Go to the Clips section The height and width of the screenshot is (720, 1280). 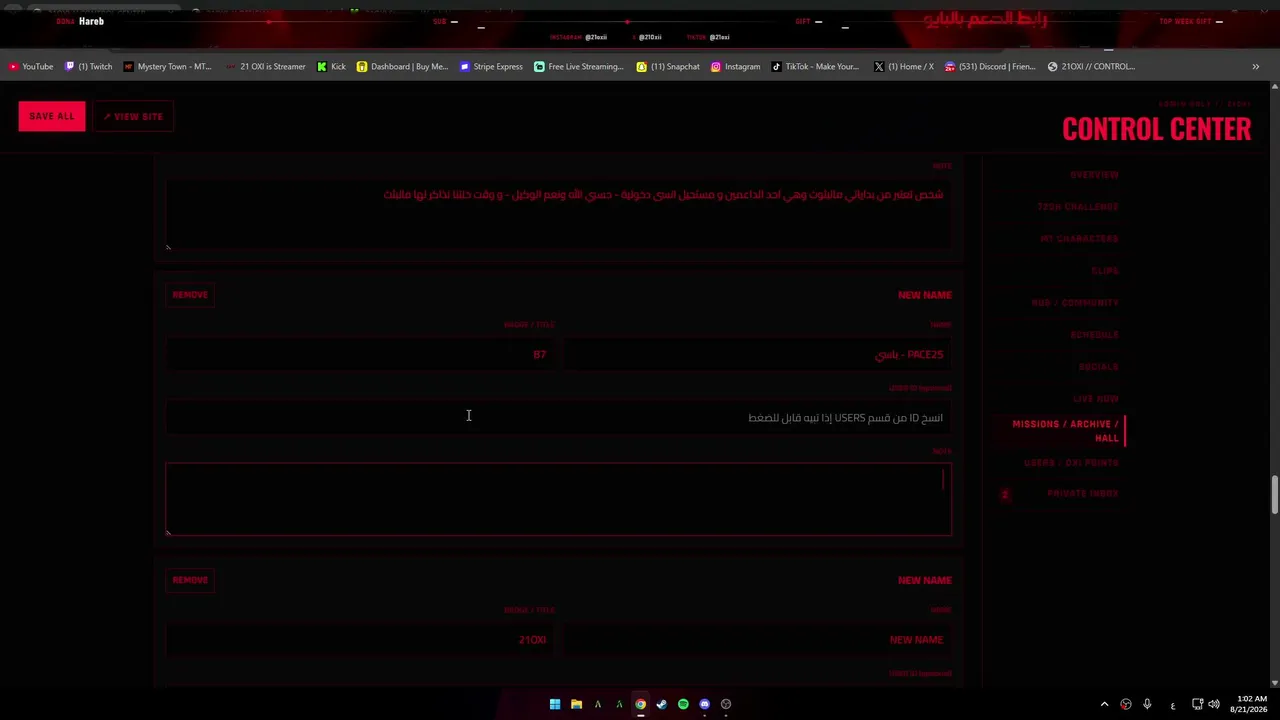pyautogui.click(x=1105, y=271)
